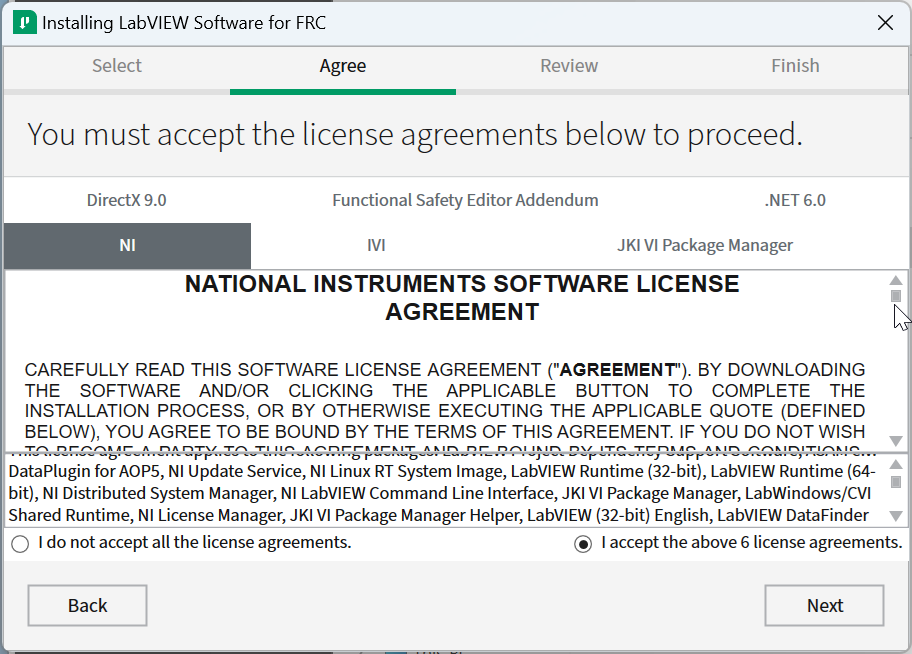The width and height of the screenshot is (912, 654).
Task: Close the LabVIEW installer window
Action: (x=885, y=22)
